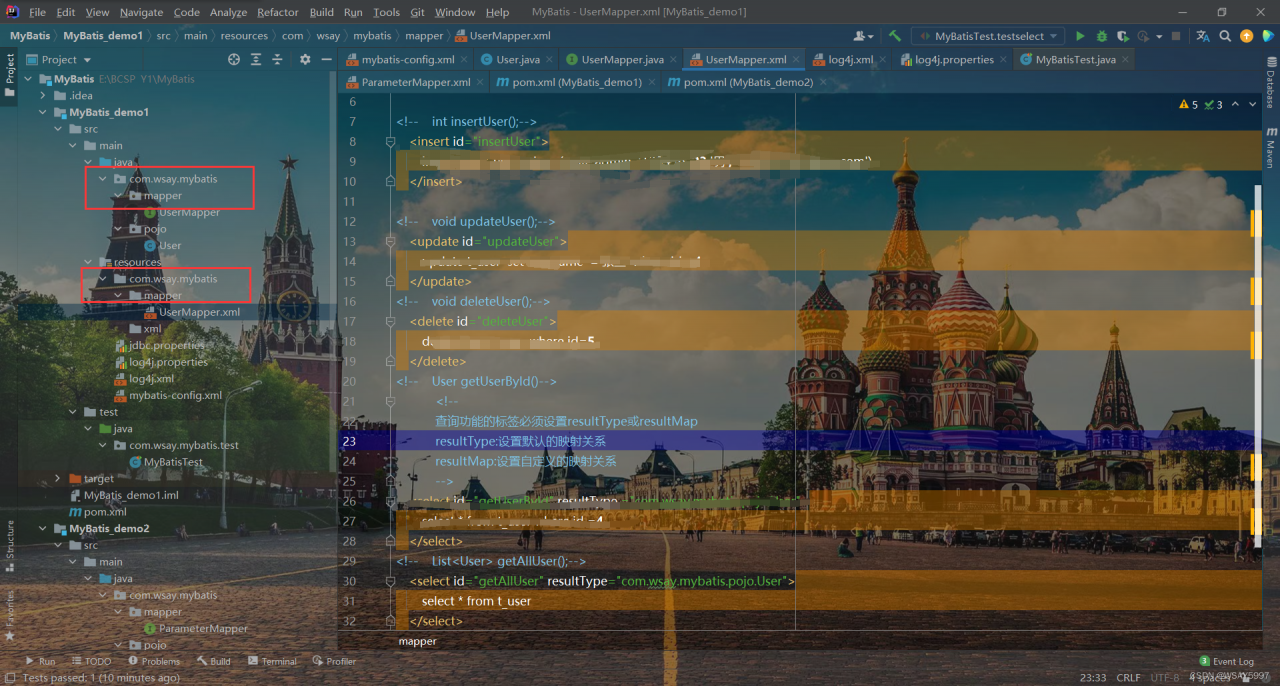1280x686 pixels.
Task: Click the Build Project hammer icon
Action: [x=894, y=36]
